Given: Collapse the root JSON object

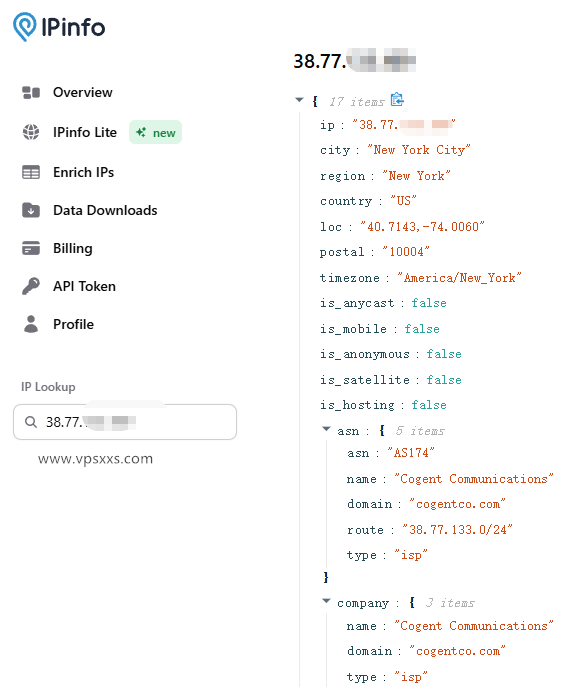Looking at the screenshot, I should pos(299,100).
